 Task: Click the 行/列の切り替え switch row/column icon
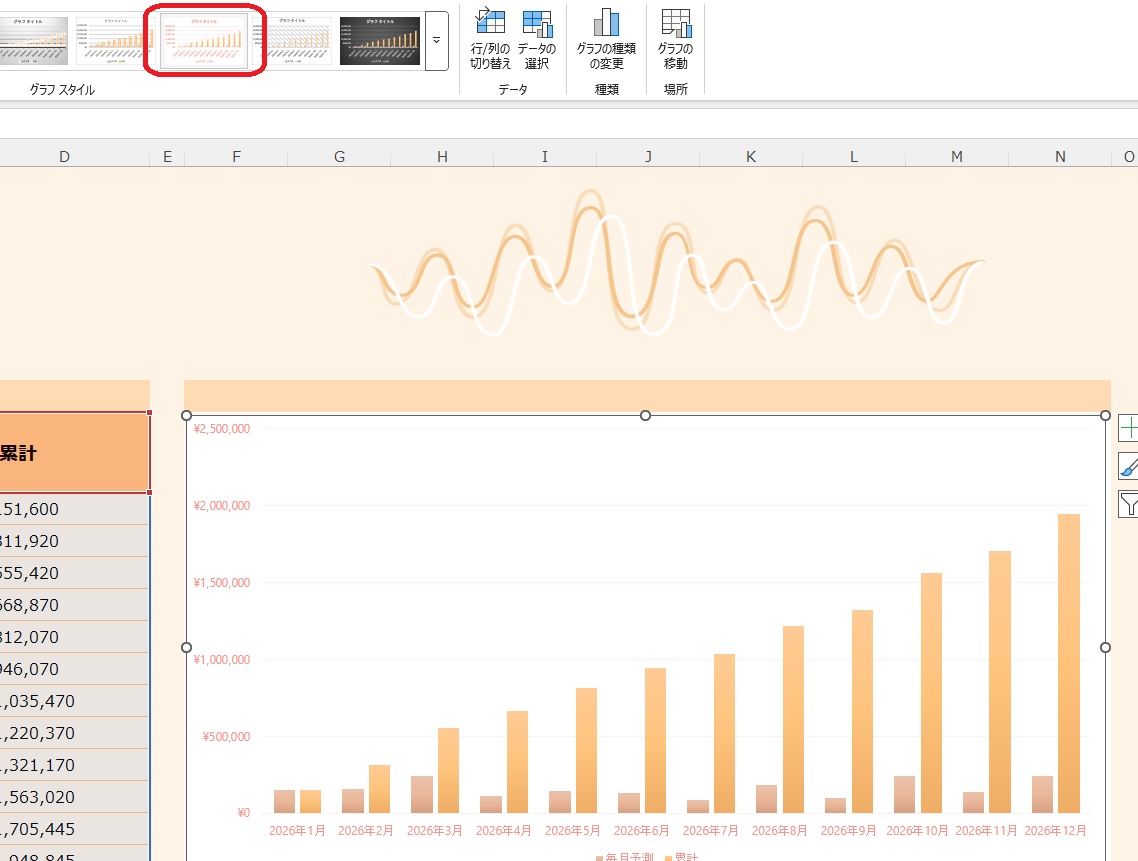490,23
